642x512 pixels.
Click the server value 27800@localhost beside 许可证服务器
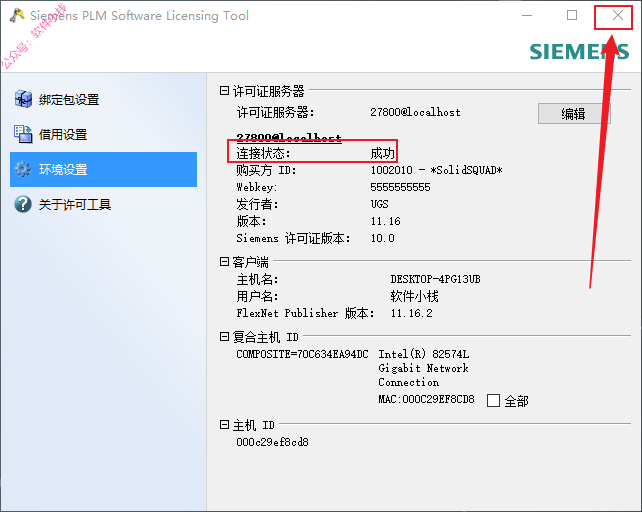(x=415, y=112)
